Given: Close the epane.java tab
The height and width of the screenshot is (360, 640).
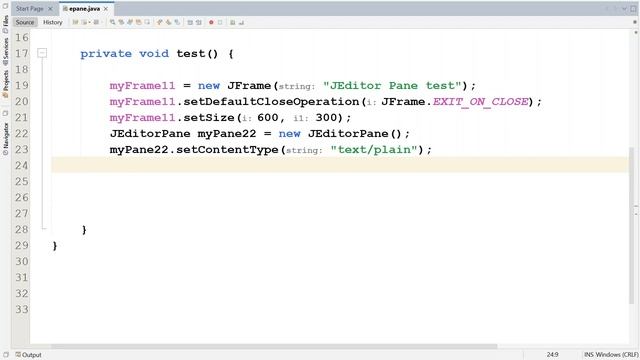Looking at the screenshot, I should (106, 9).
